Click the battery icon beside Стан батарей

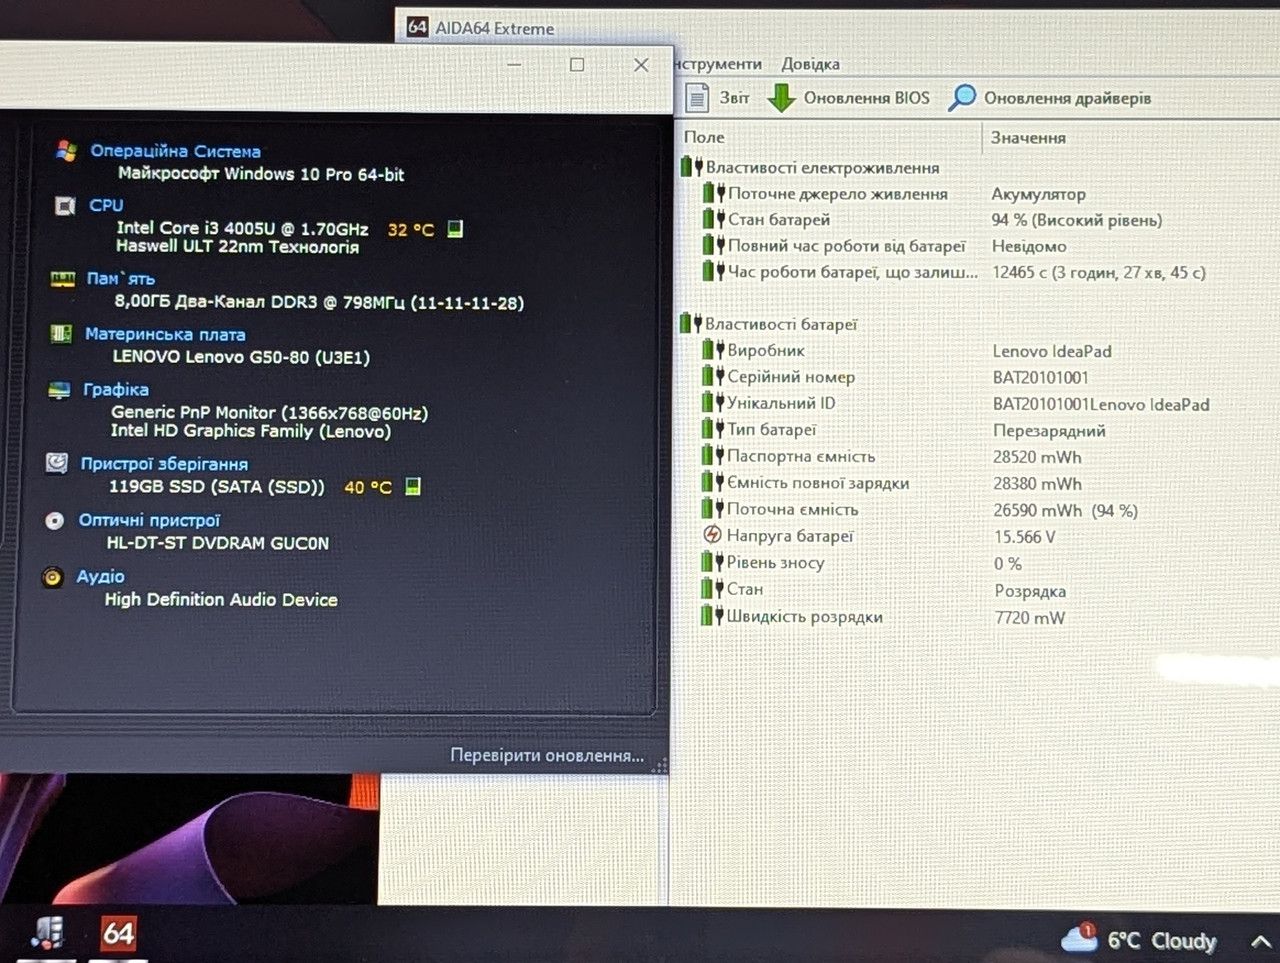[x=713, y=219]
